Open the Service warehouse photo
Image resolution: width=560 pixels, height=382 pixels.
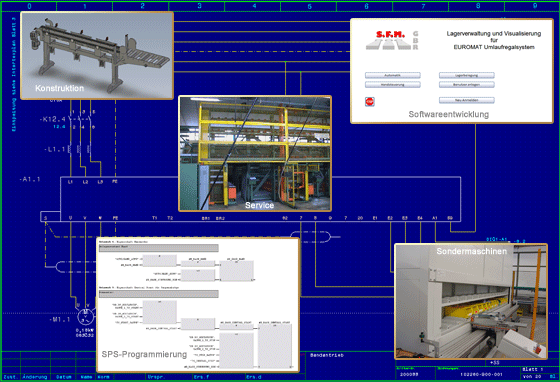point(255,154)
